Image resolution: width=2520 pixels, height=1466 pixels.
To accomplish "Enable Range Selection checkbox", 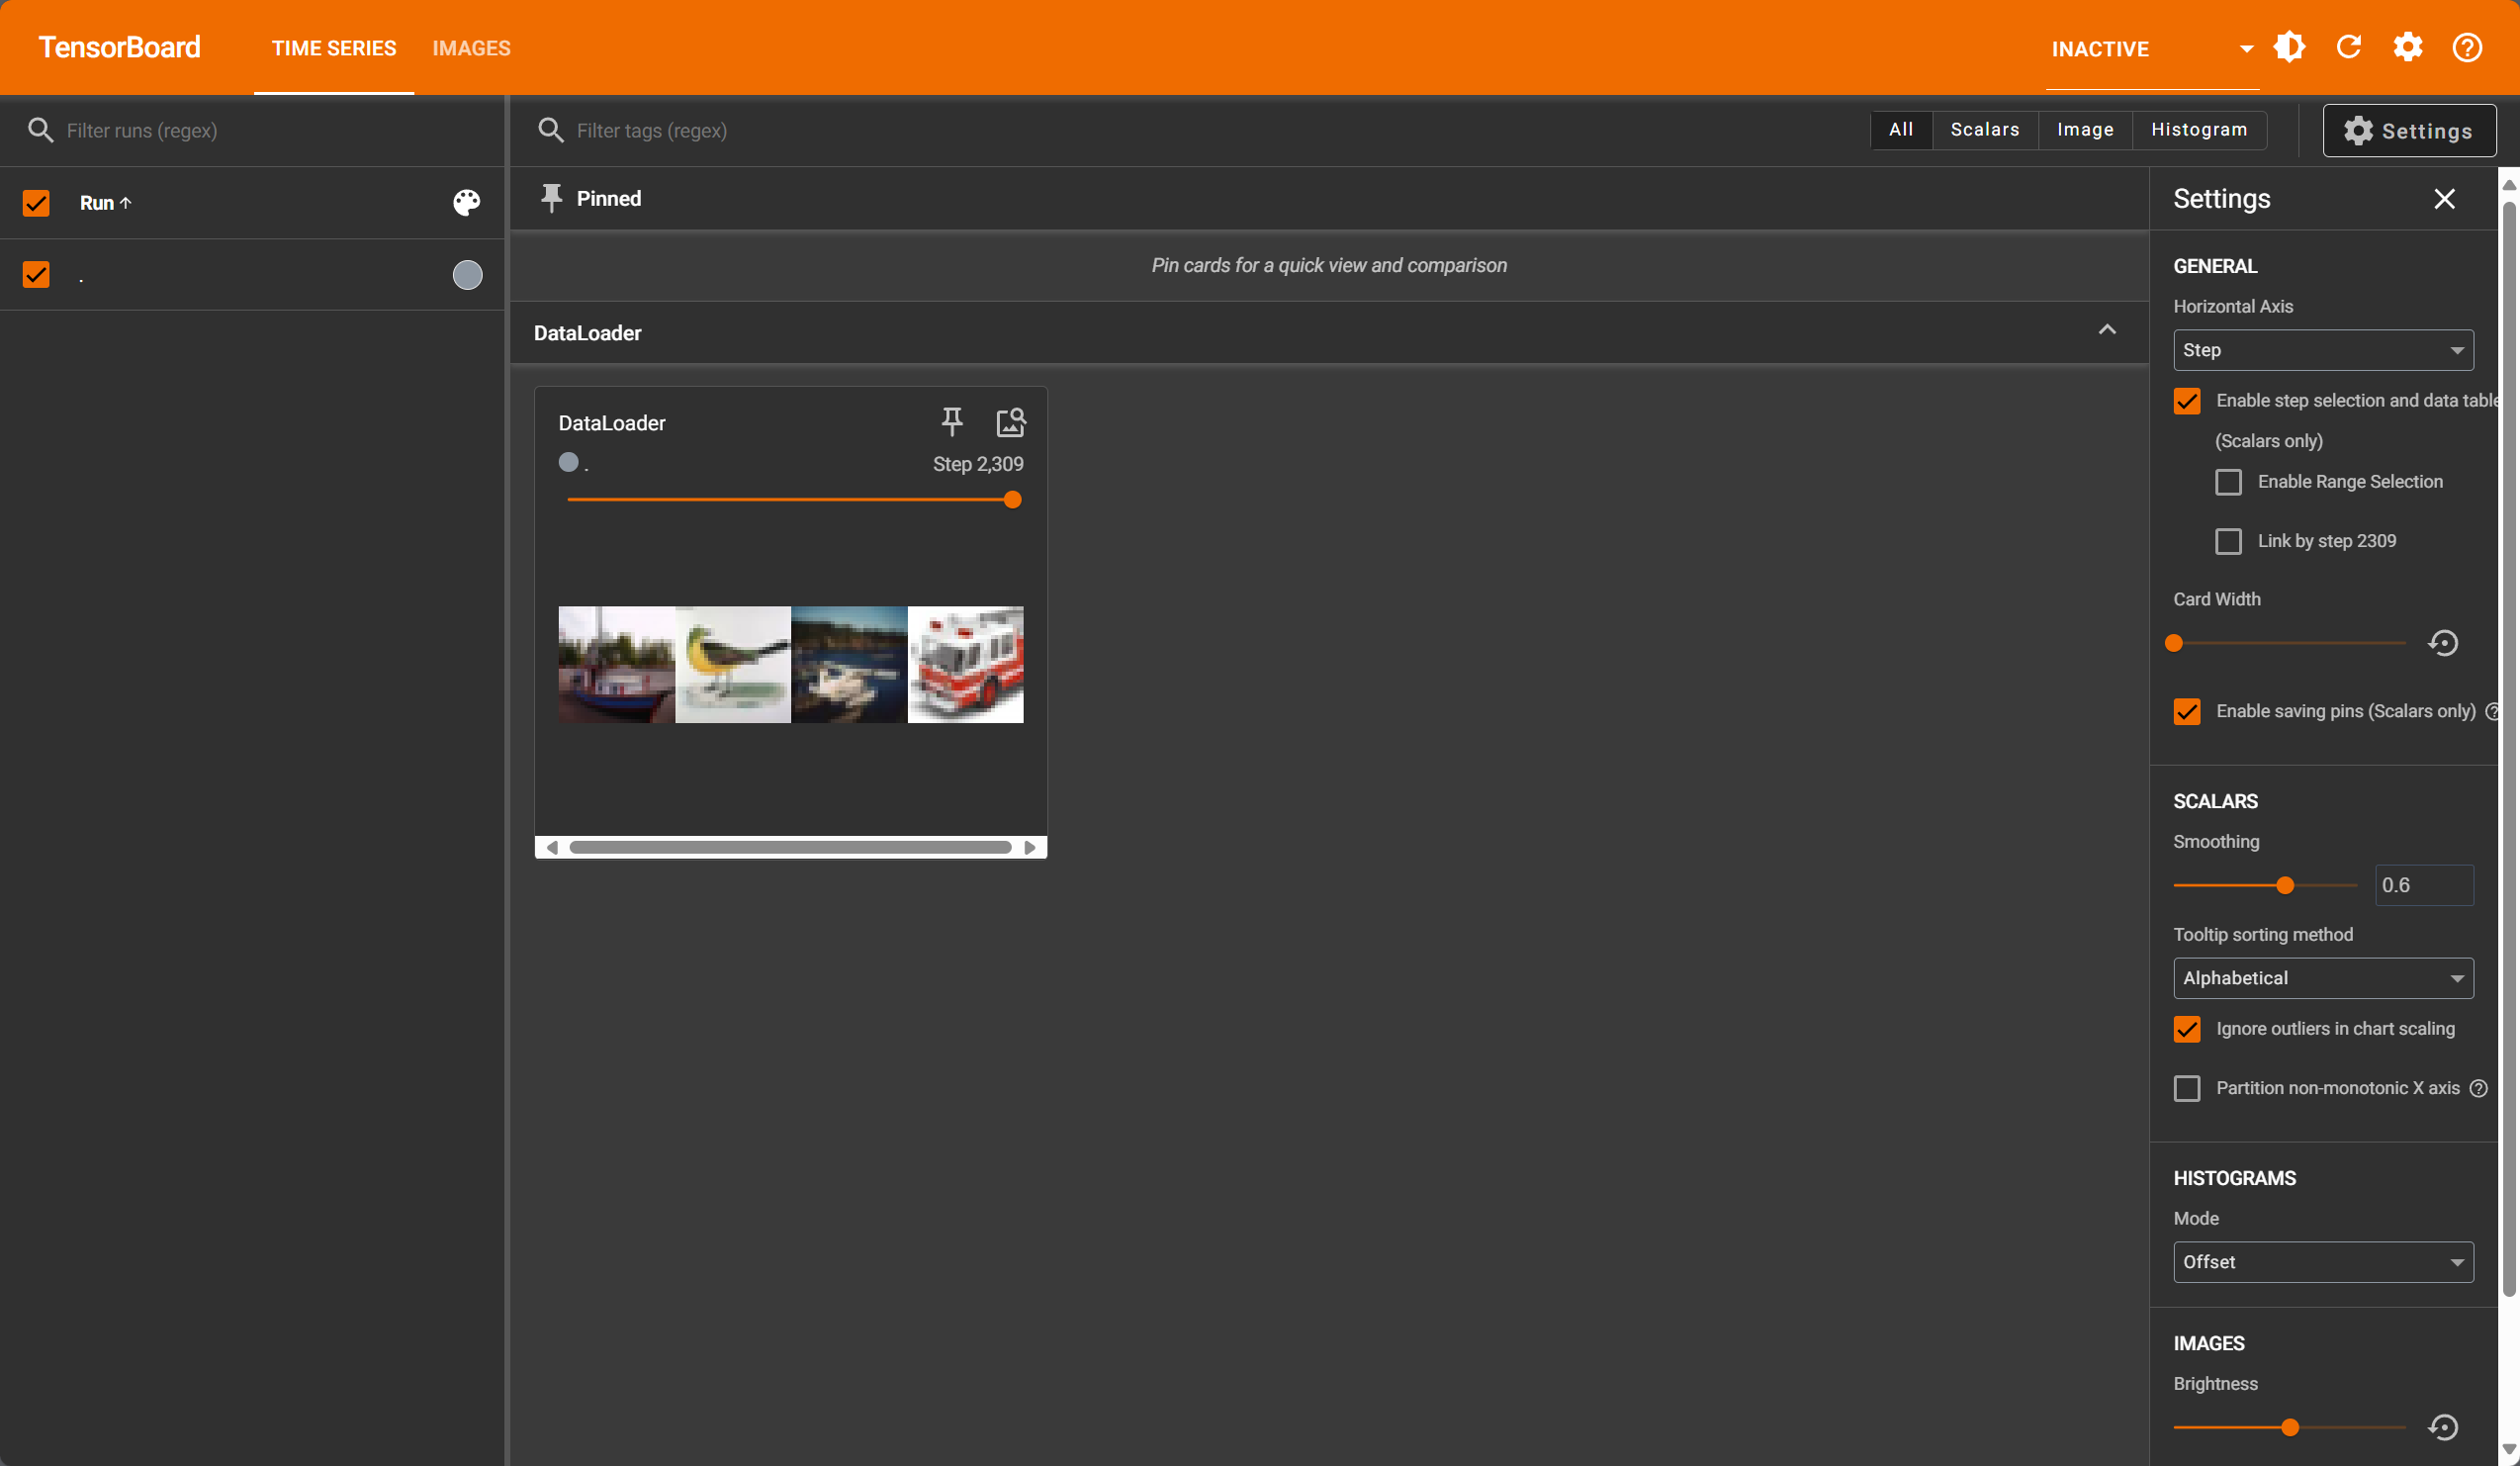I will pos(2228,482).
